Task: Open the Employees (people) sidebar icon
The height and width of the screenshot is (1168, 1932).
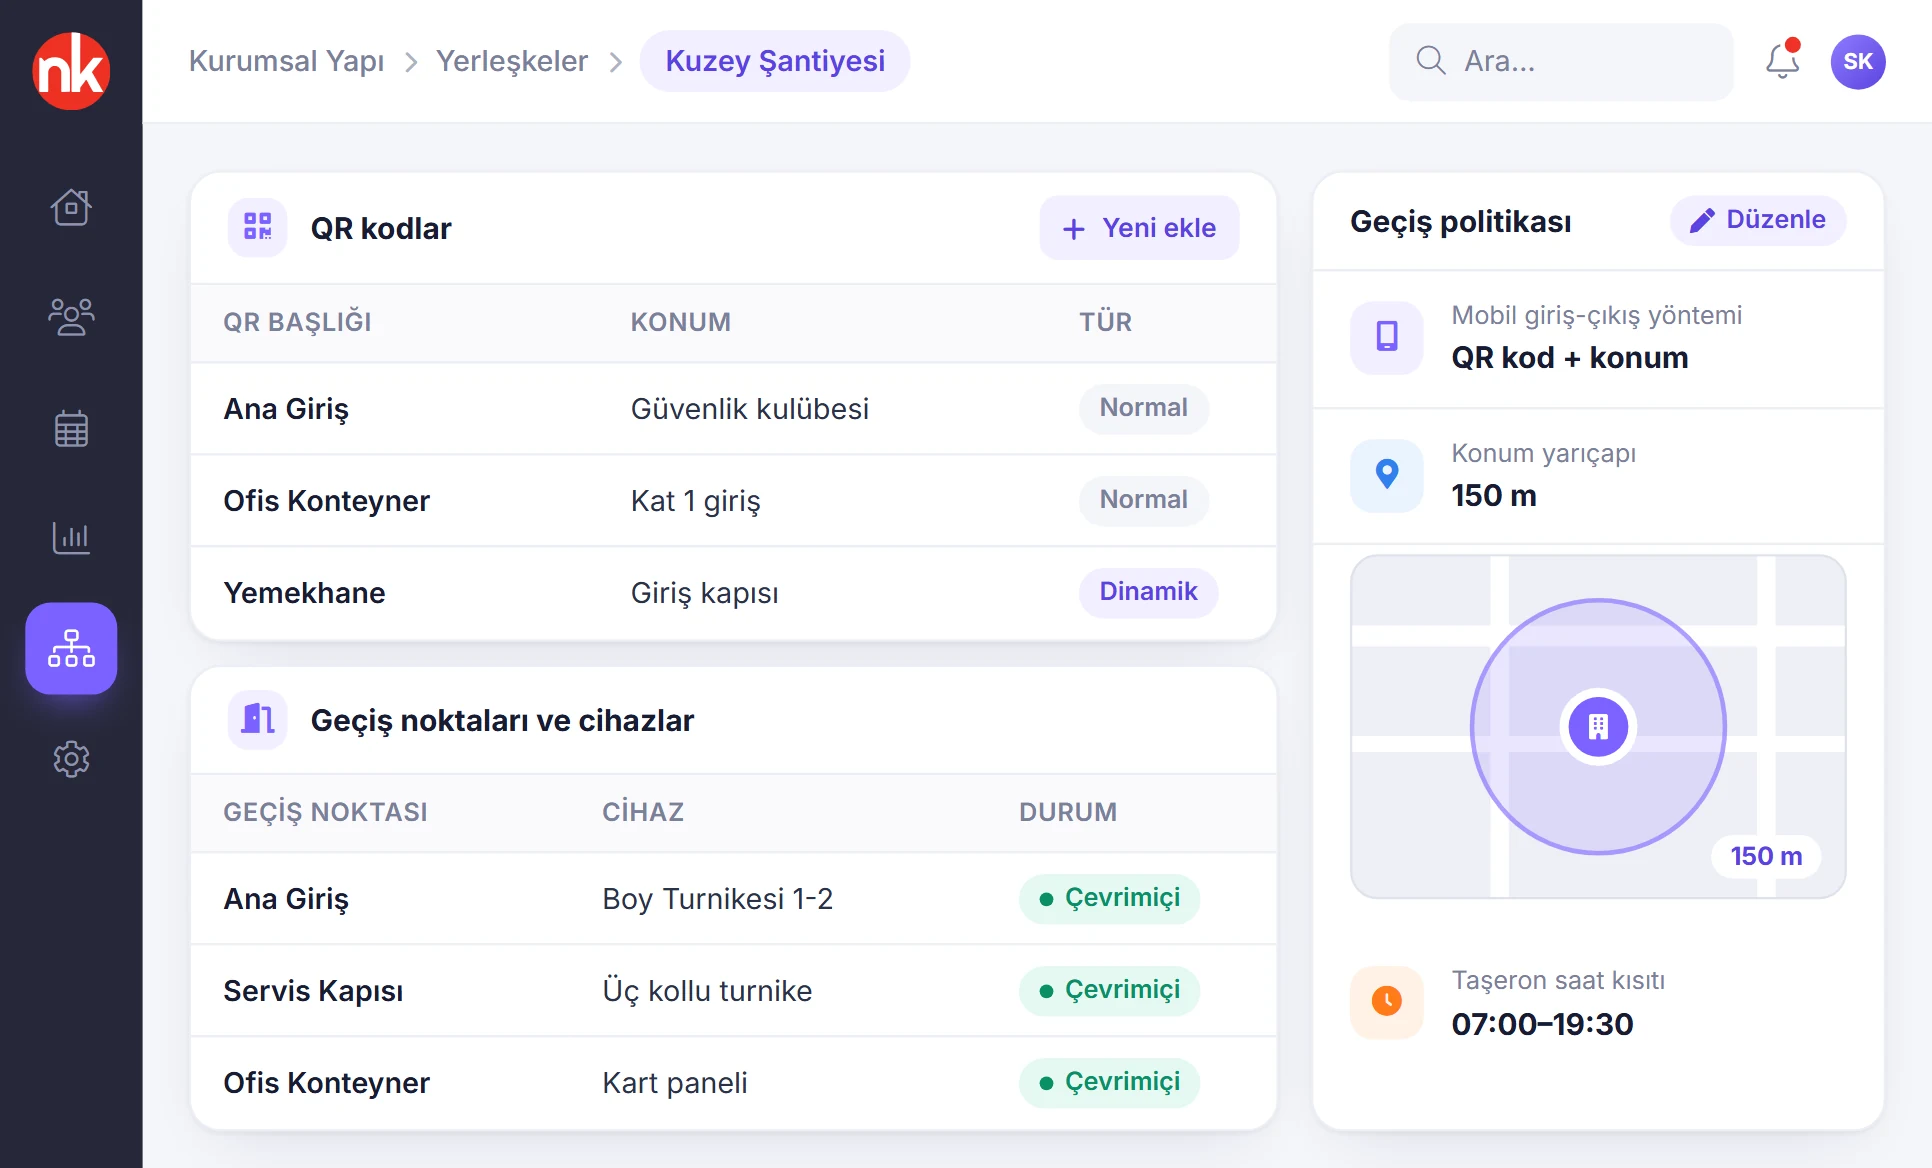Action: (x=71, y=317)
